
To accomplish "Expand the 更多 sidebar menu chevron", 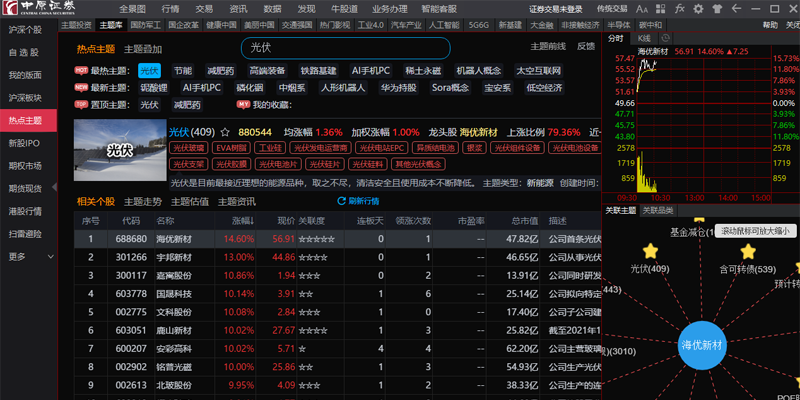I will [51, 257].
